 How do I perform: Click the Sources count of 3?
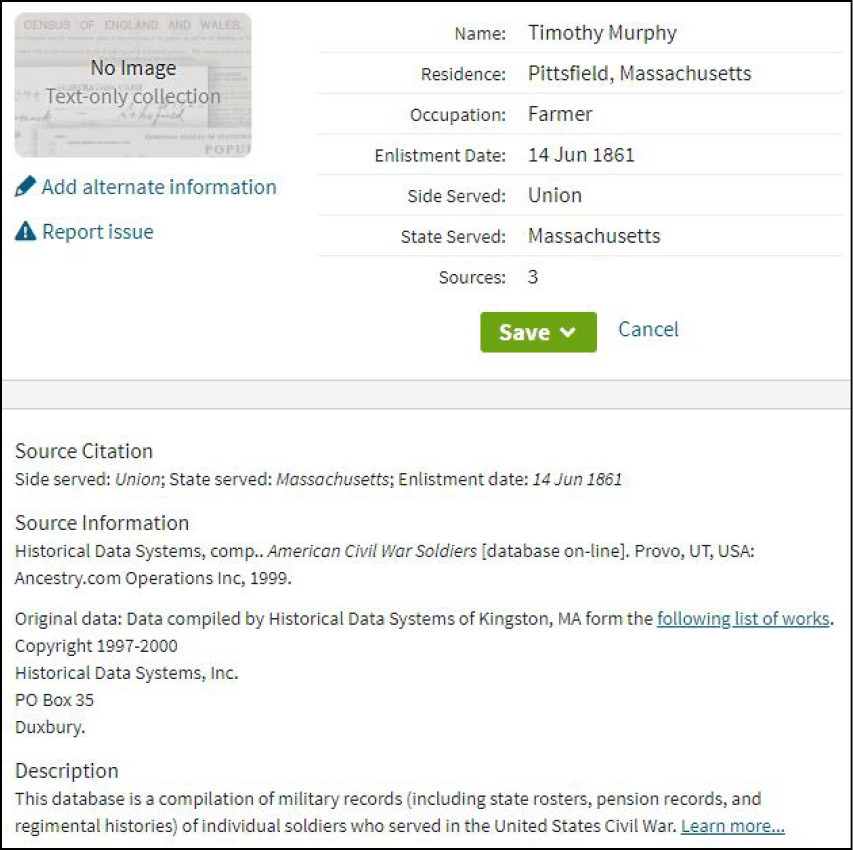coord(533,277)
